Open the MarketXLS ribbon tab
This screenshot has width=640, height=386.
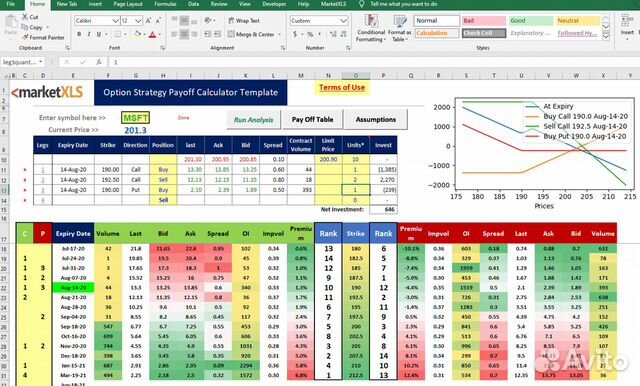333,4
